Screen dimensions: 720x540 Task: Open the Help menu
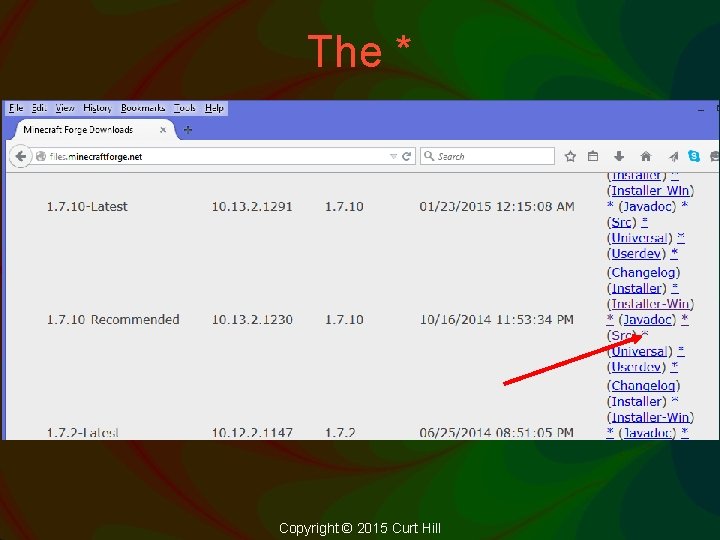tap(214, 108)
